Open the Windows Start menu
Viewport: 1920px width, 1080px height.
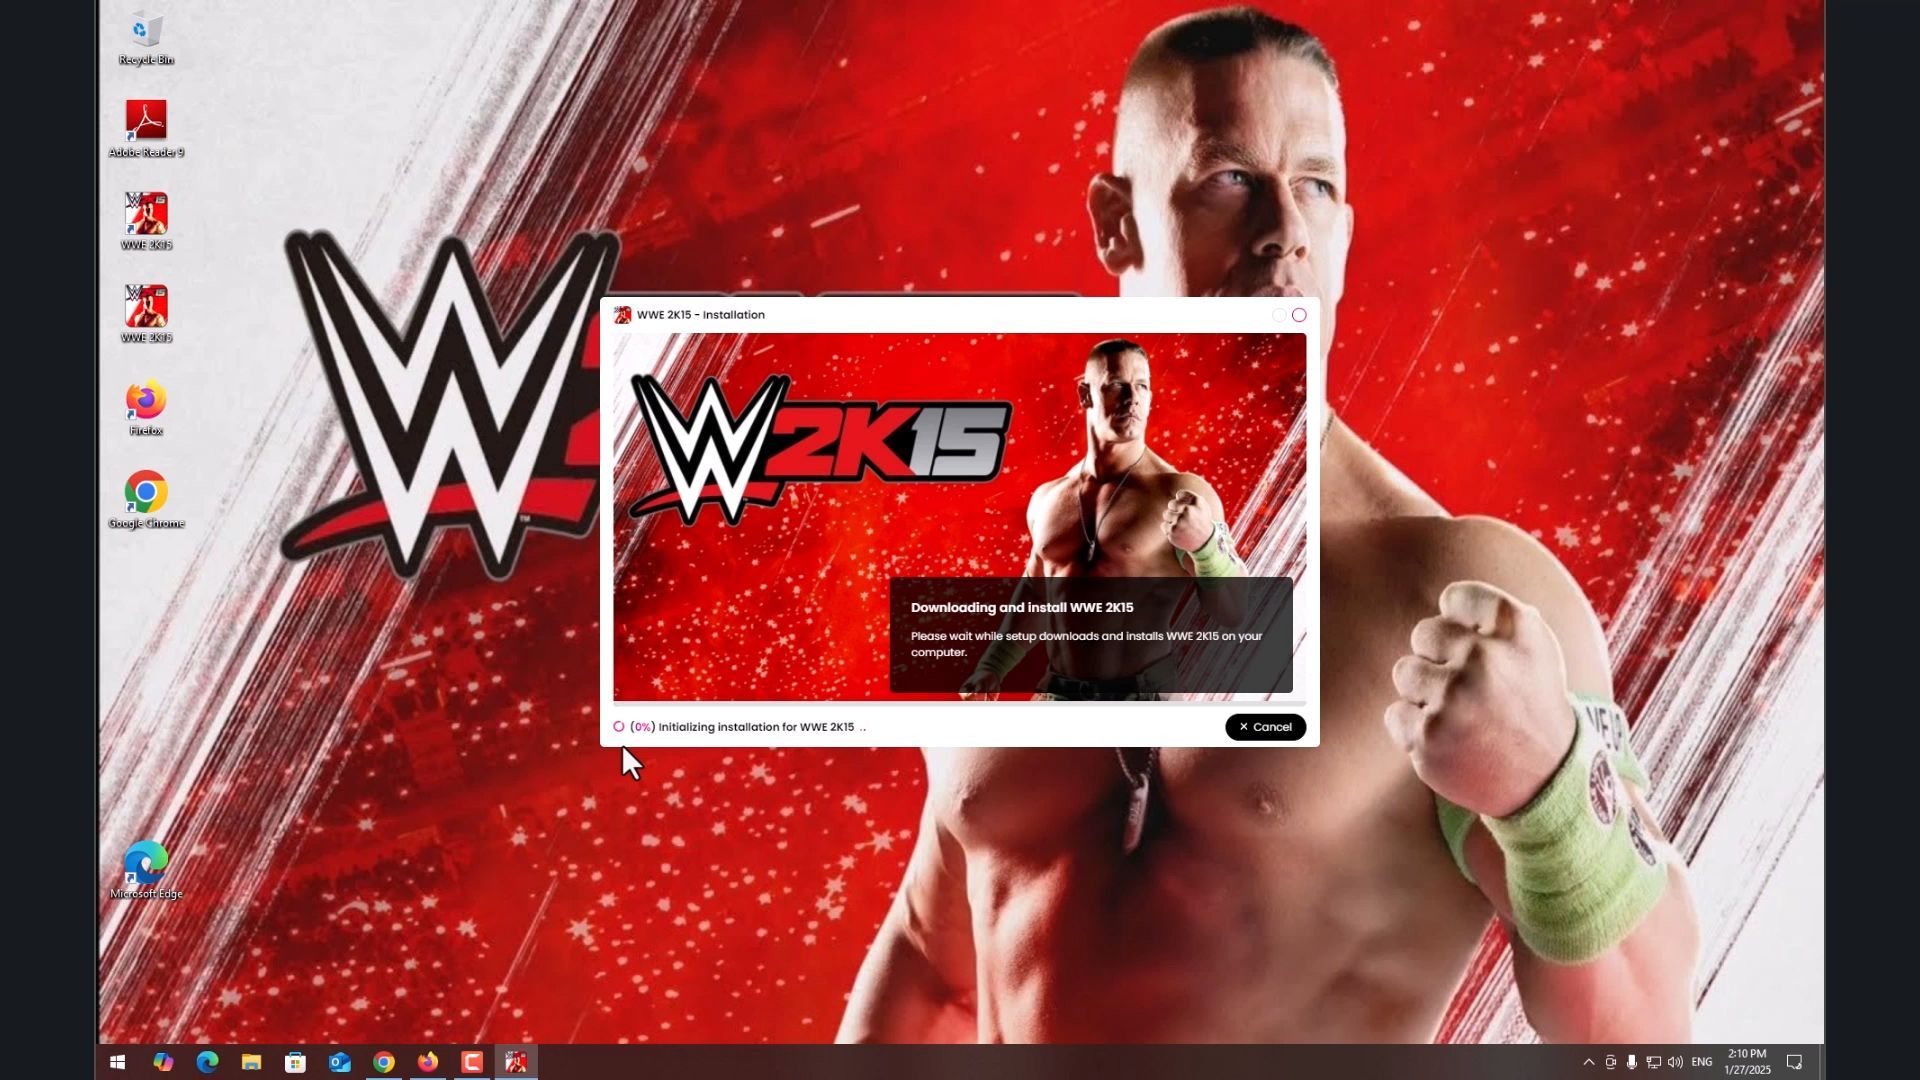coord(117,1062)
